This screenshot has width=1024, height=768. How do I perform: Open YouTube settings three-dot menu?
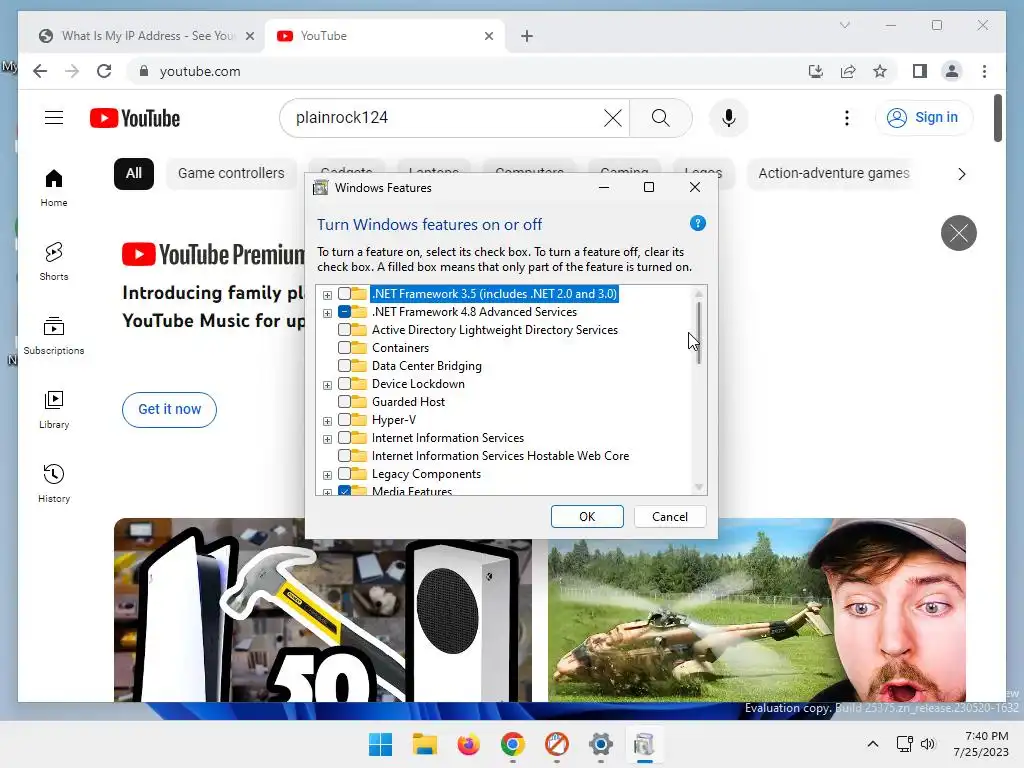point(846,118)
